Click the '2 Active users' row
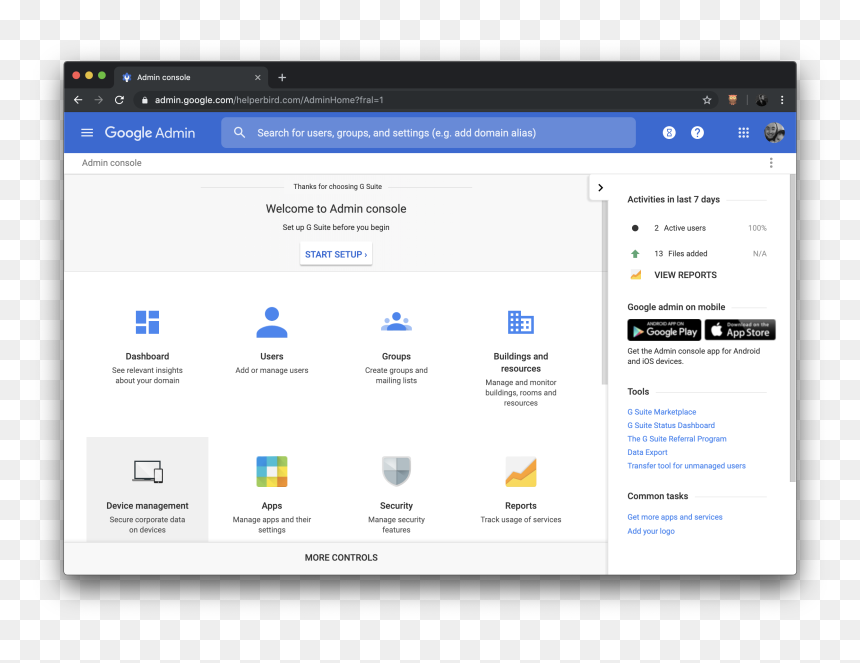Screen dimensions: 860x663 coord(698,228)
